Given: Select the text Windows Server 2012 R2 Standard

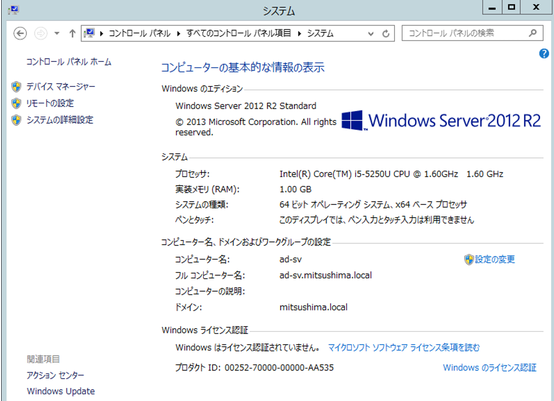Looking at the screenshot, I should (246, 106).
